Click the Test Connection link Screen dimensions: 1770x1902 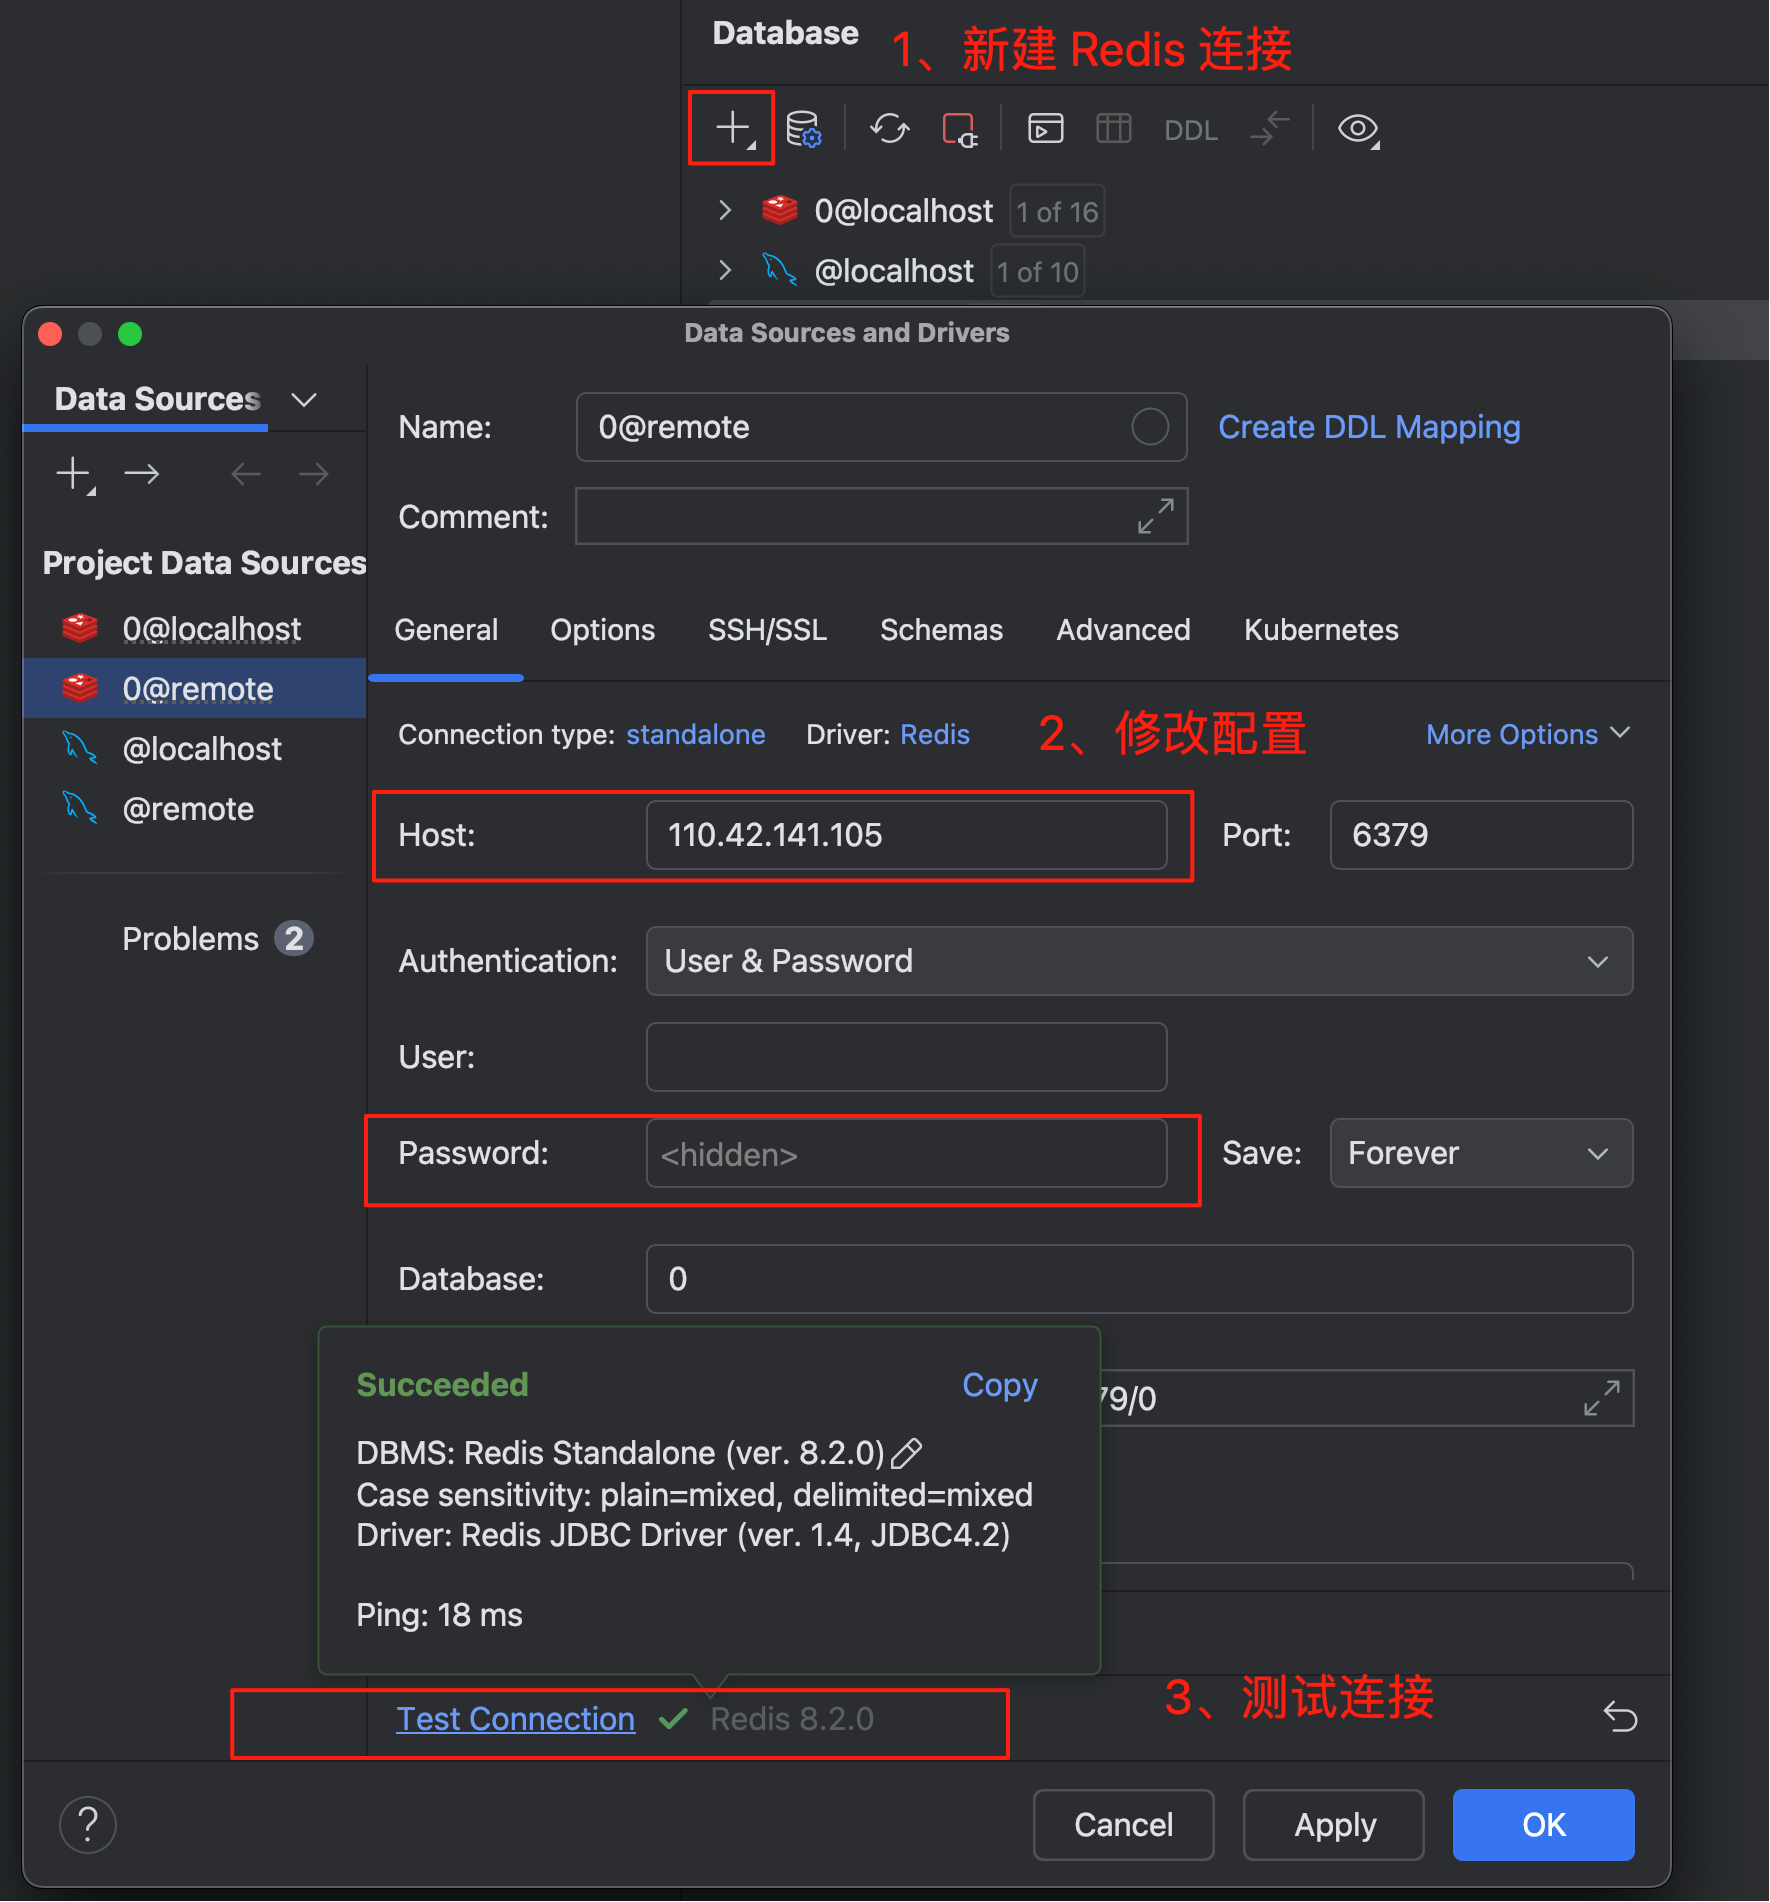[x=515, y=1718]
